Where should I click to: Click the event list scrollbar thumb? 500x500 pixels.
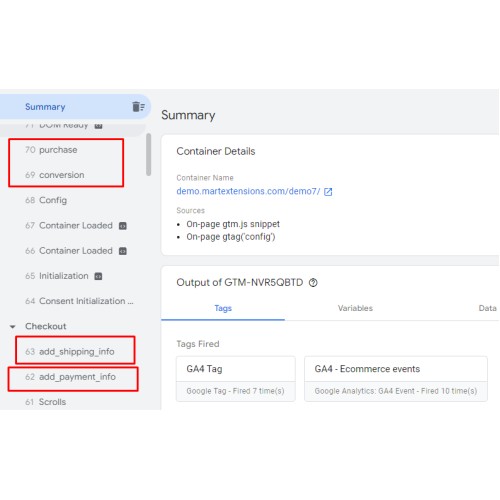[149, 154]
